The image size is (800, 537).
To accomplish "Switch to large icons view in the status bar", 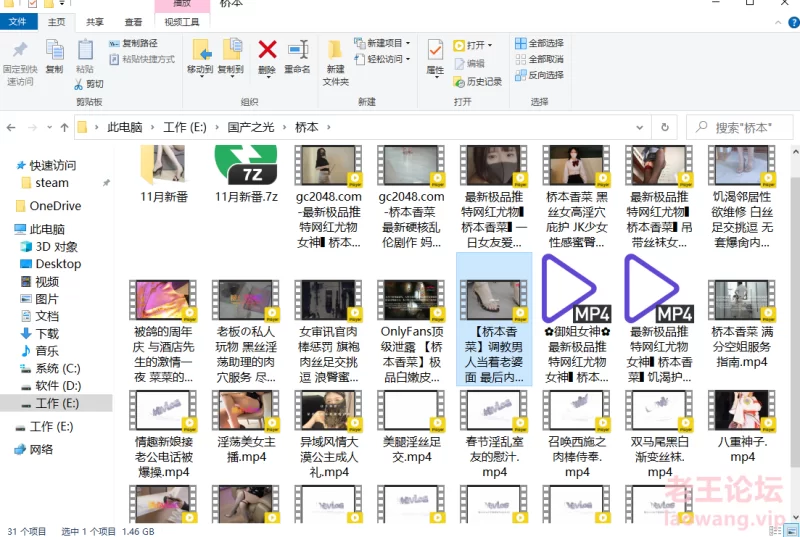I will point(791,531).
